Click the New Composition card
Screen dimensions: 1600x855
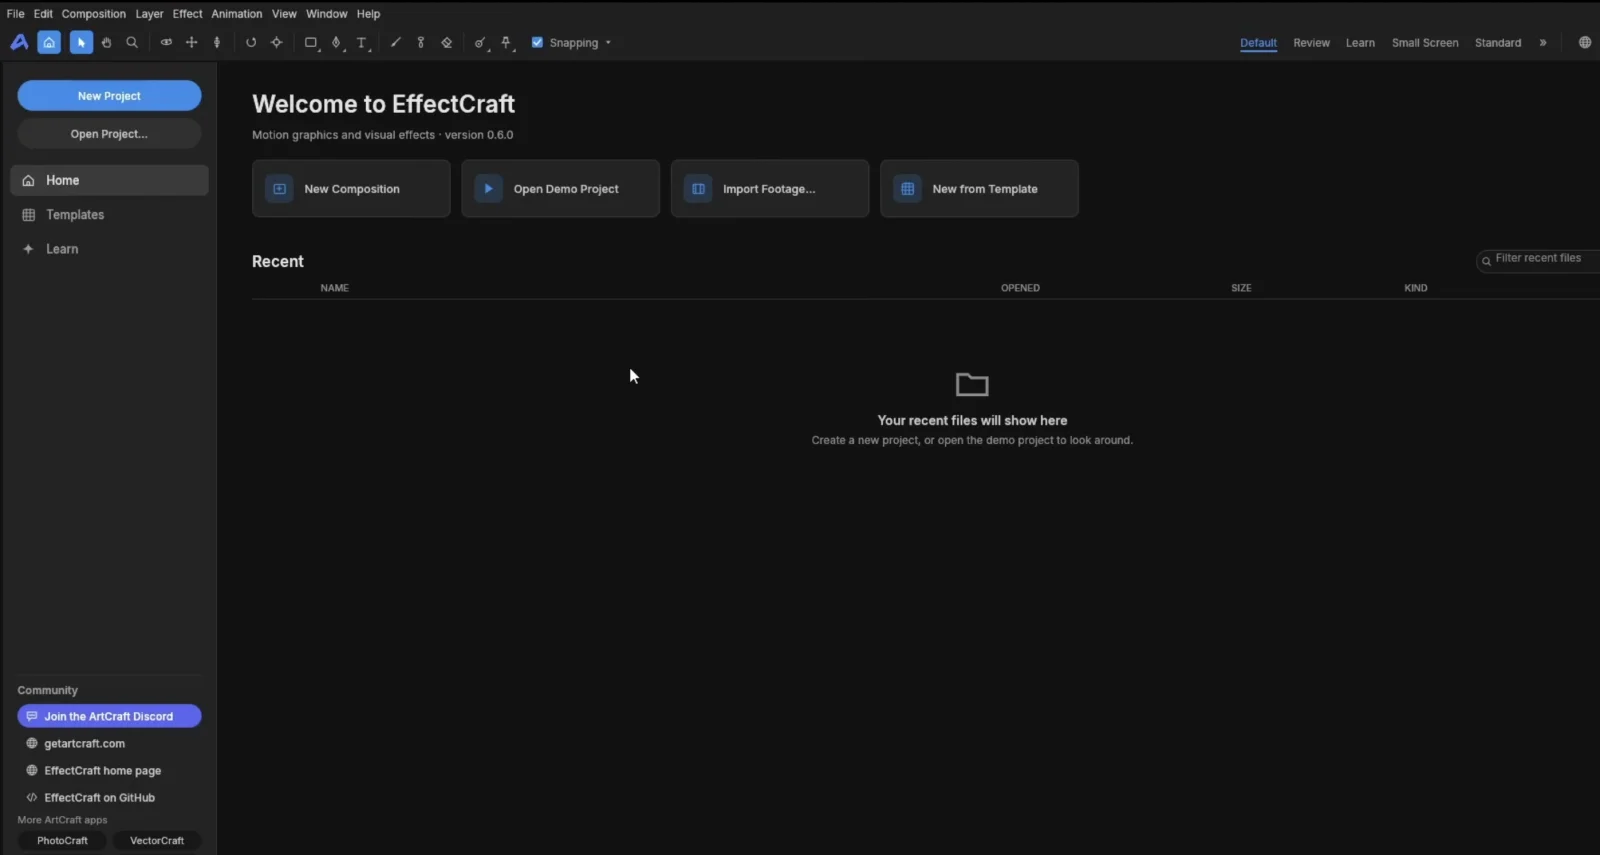pyautogui.click(x=351, y=188)
